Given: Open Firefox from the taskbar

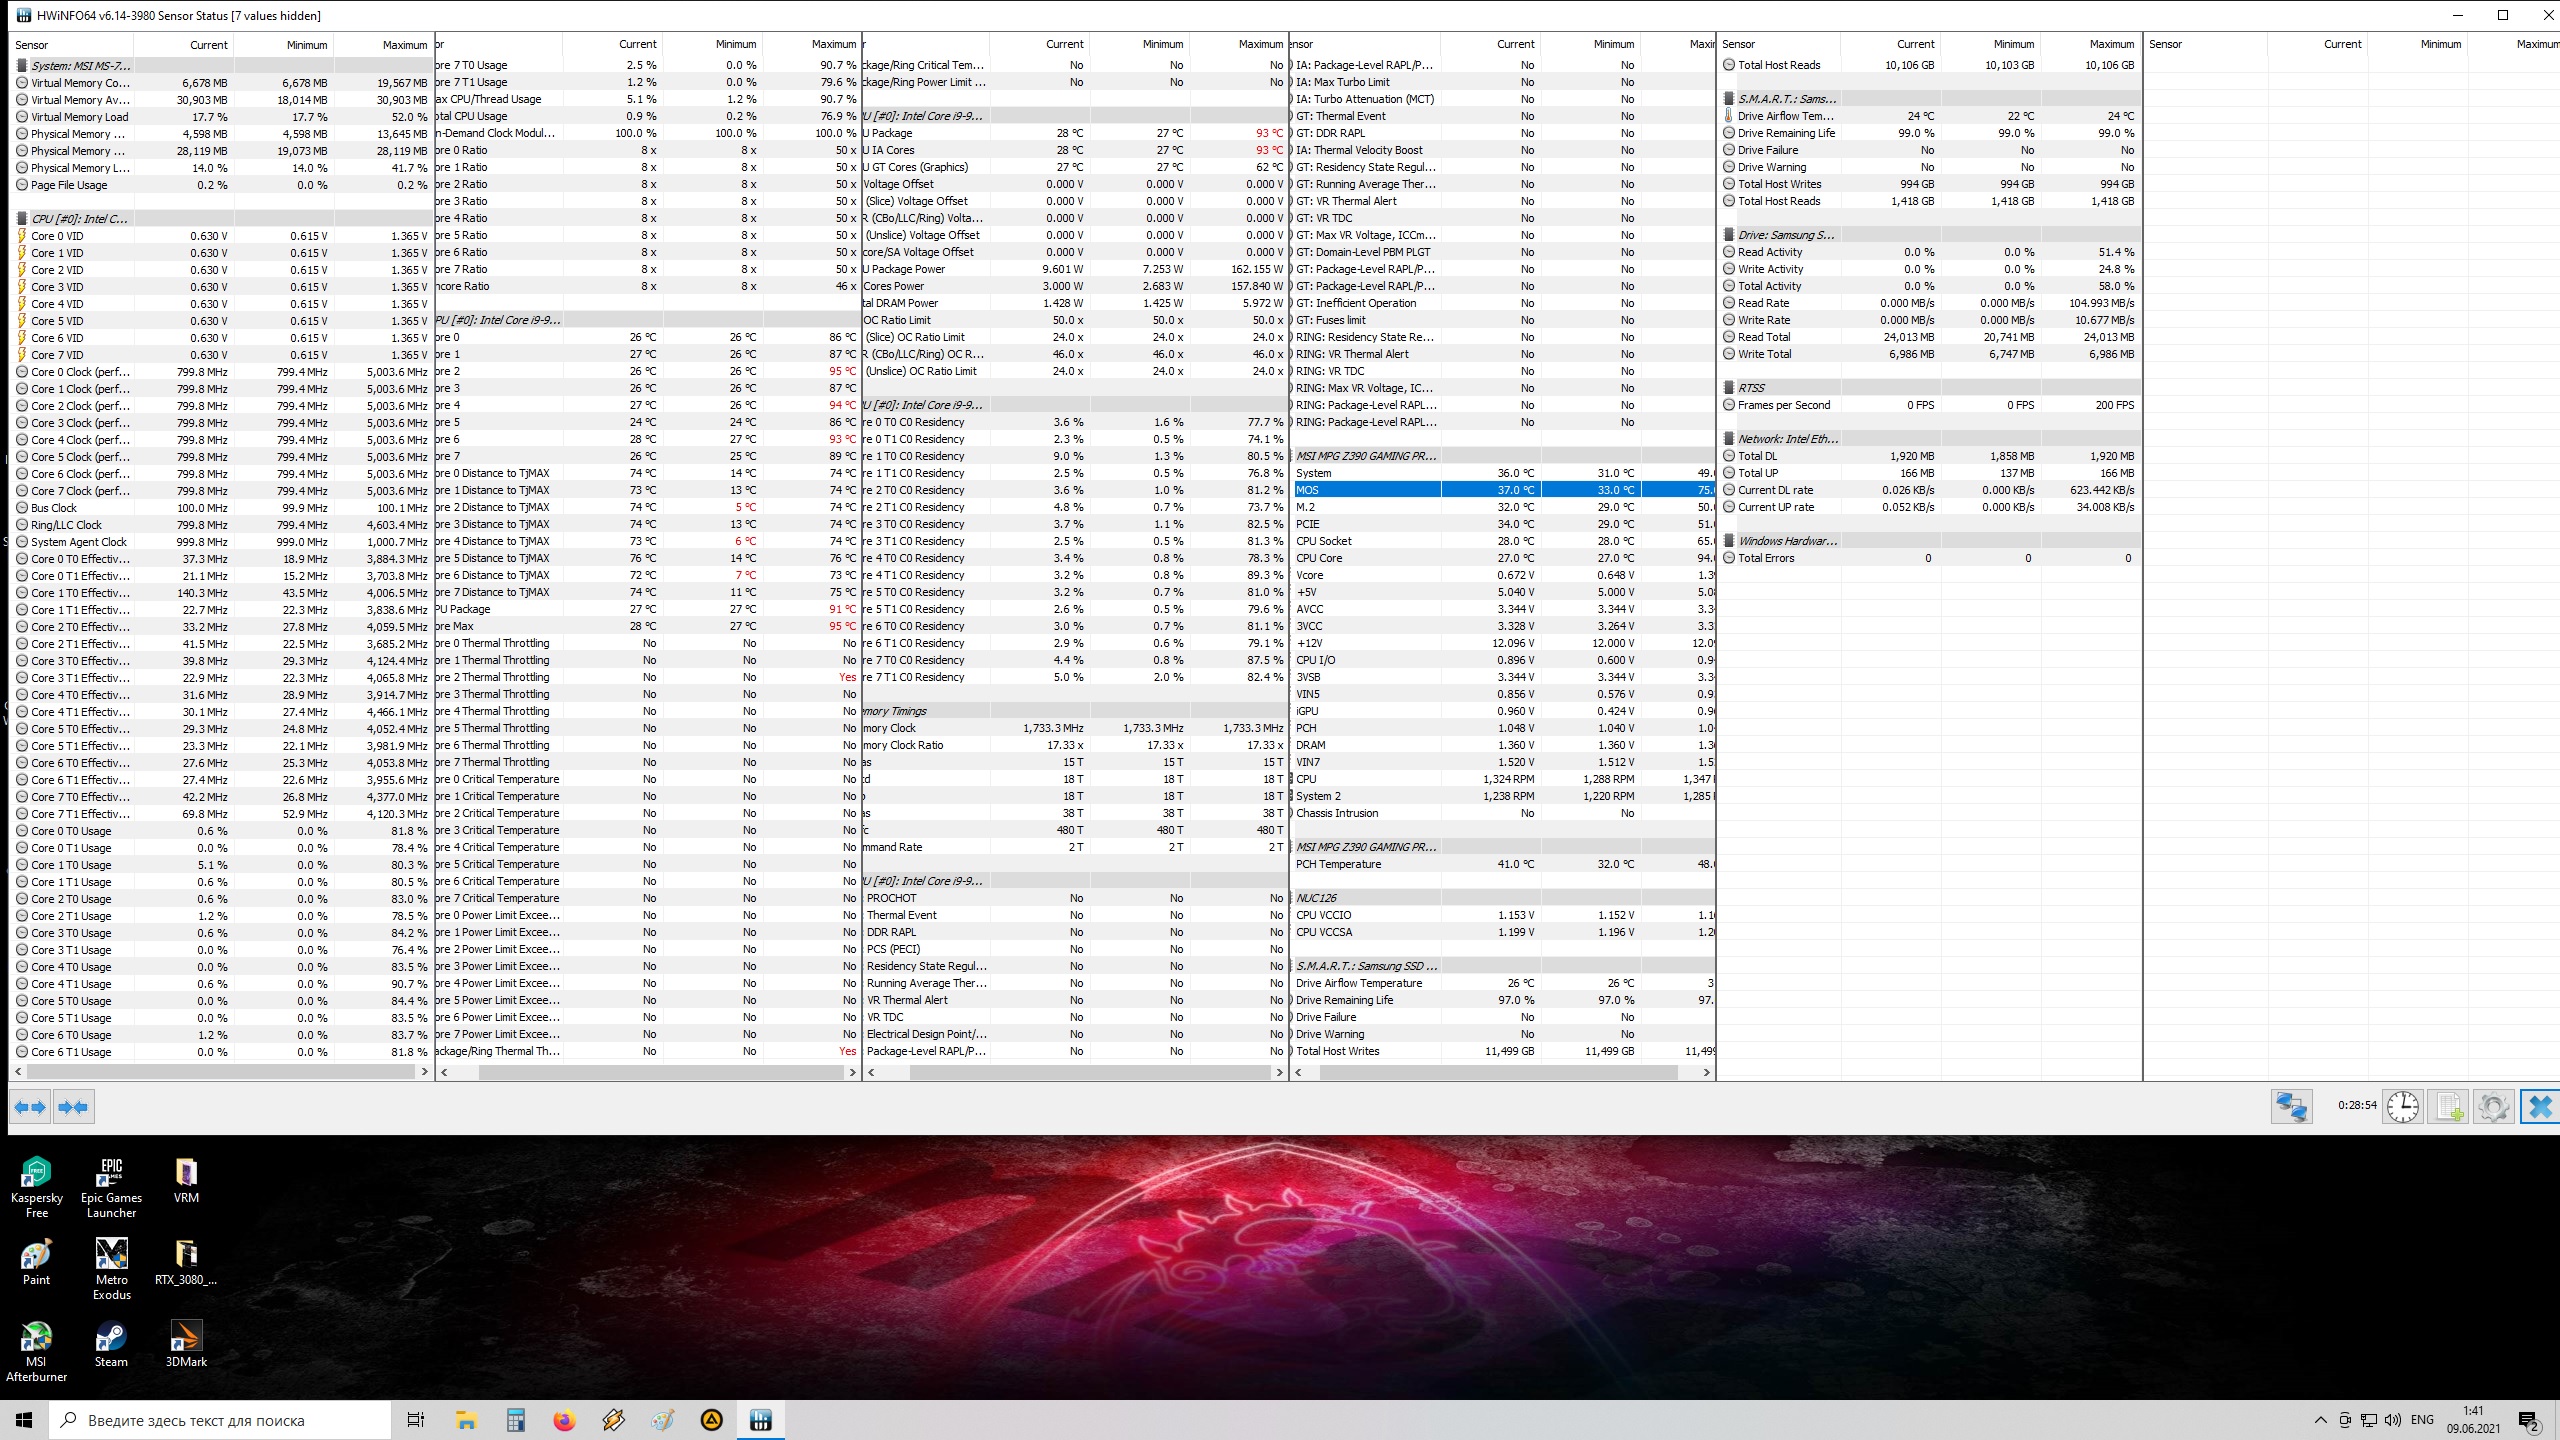Looking at the screenshot, I should 564,1420.
